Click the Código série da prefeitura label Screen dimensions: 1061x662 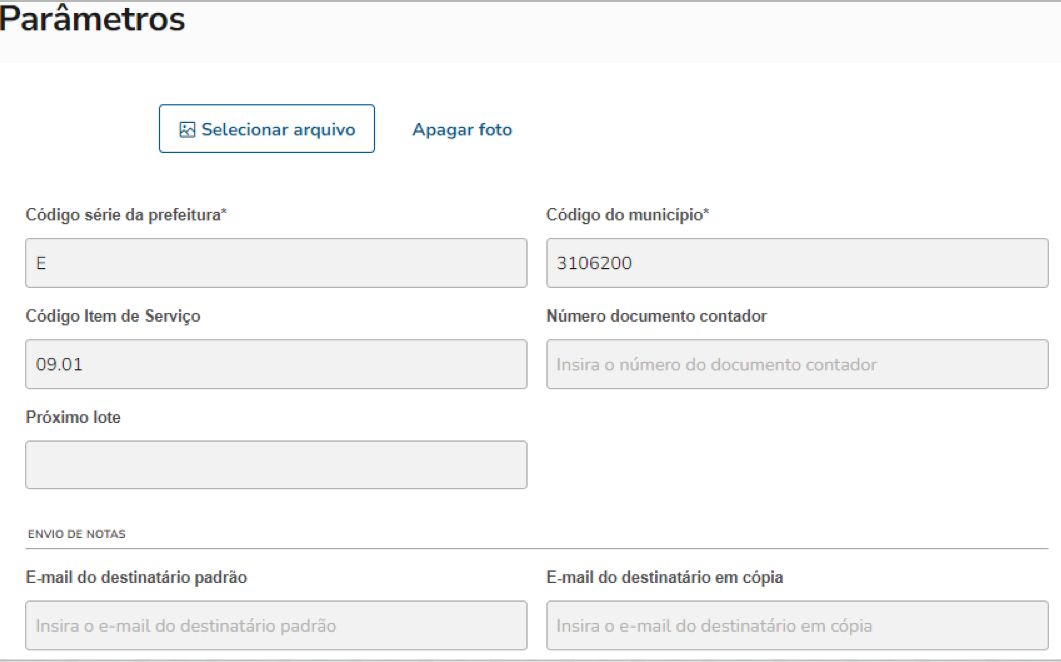(x=126, y=215)
